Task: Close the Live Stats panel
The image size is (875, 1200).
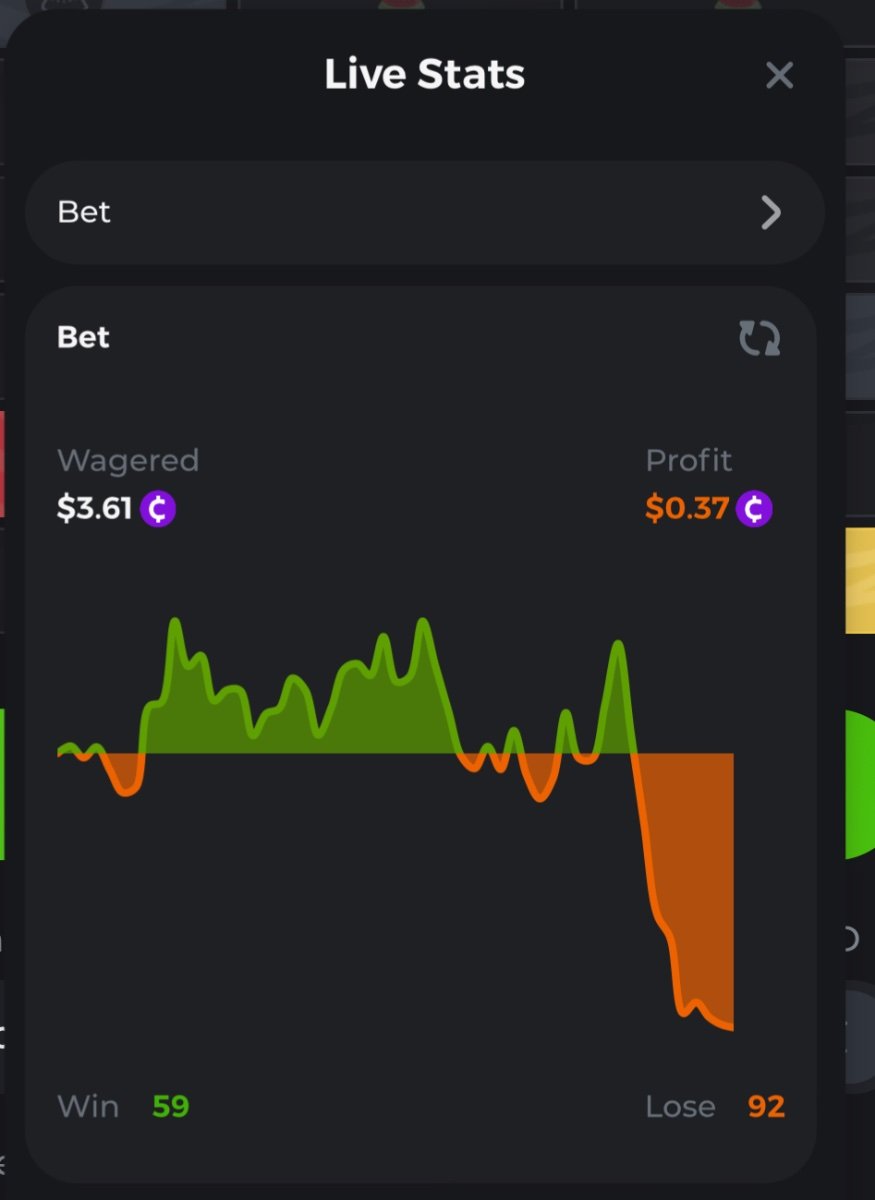Action: (x=779, y=75)
